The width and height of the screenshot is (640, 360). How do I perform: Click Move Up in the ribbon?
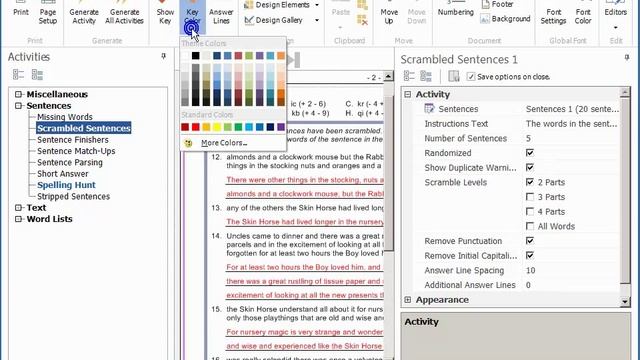pyautogui.click(x=389, y=13)
